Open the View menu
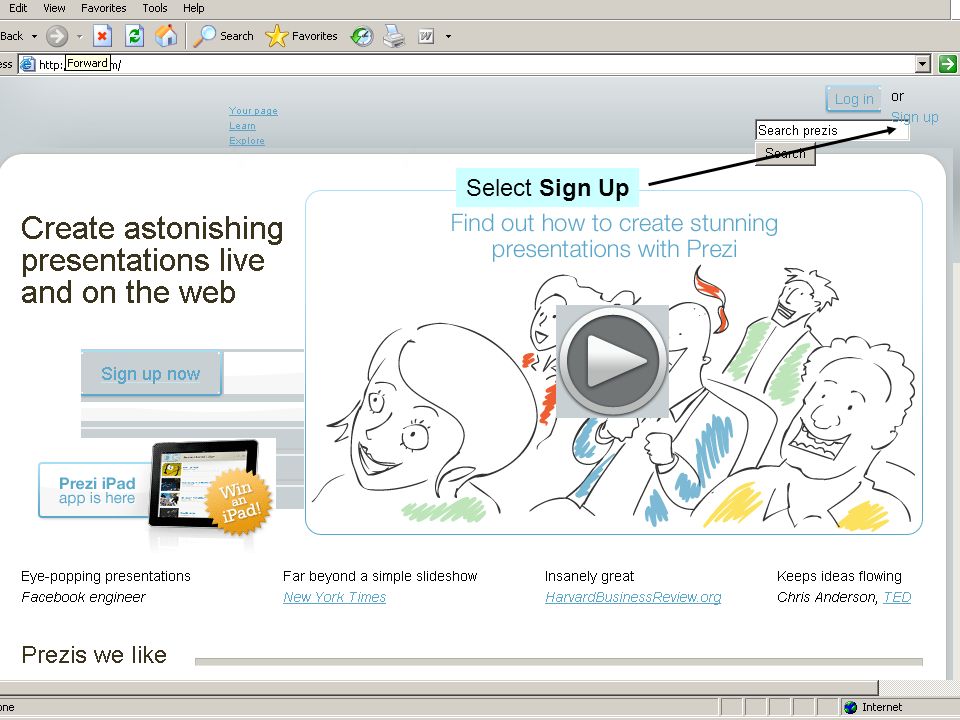This screenshot has height=720, width=960. [x=54, y=8]
